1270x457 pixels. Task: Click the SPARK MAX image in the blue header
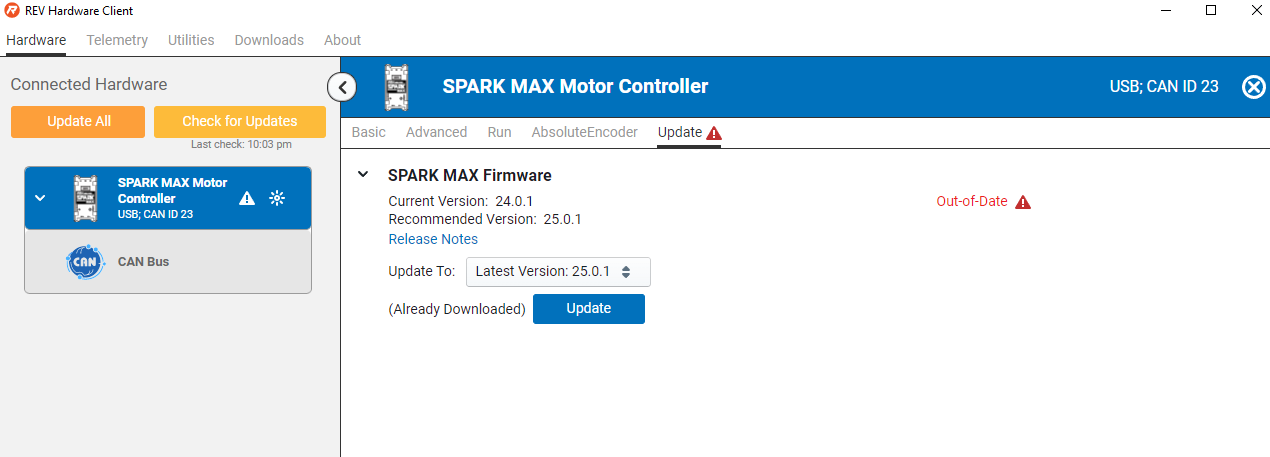(397, 87)
